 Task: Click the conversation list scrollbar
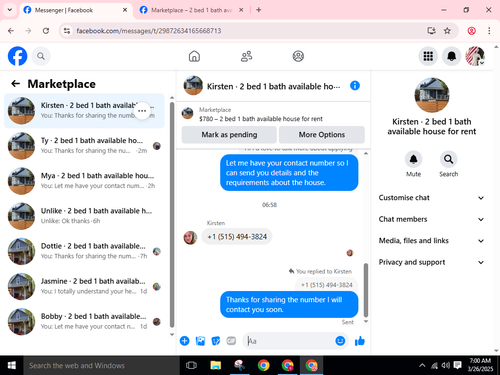tap(172, 215)
